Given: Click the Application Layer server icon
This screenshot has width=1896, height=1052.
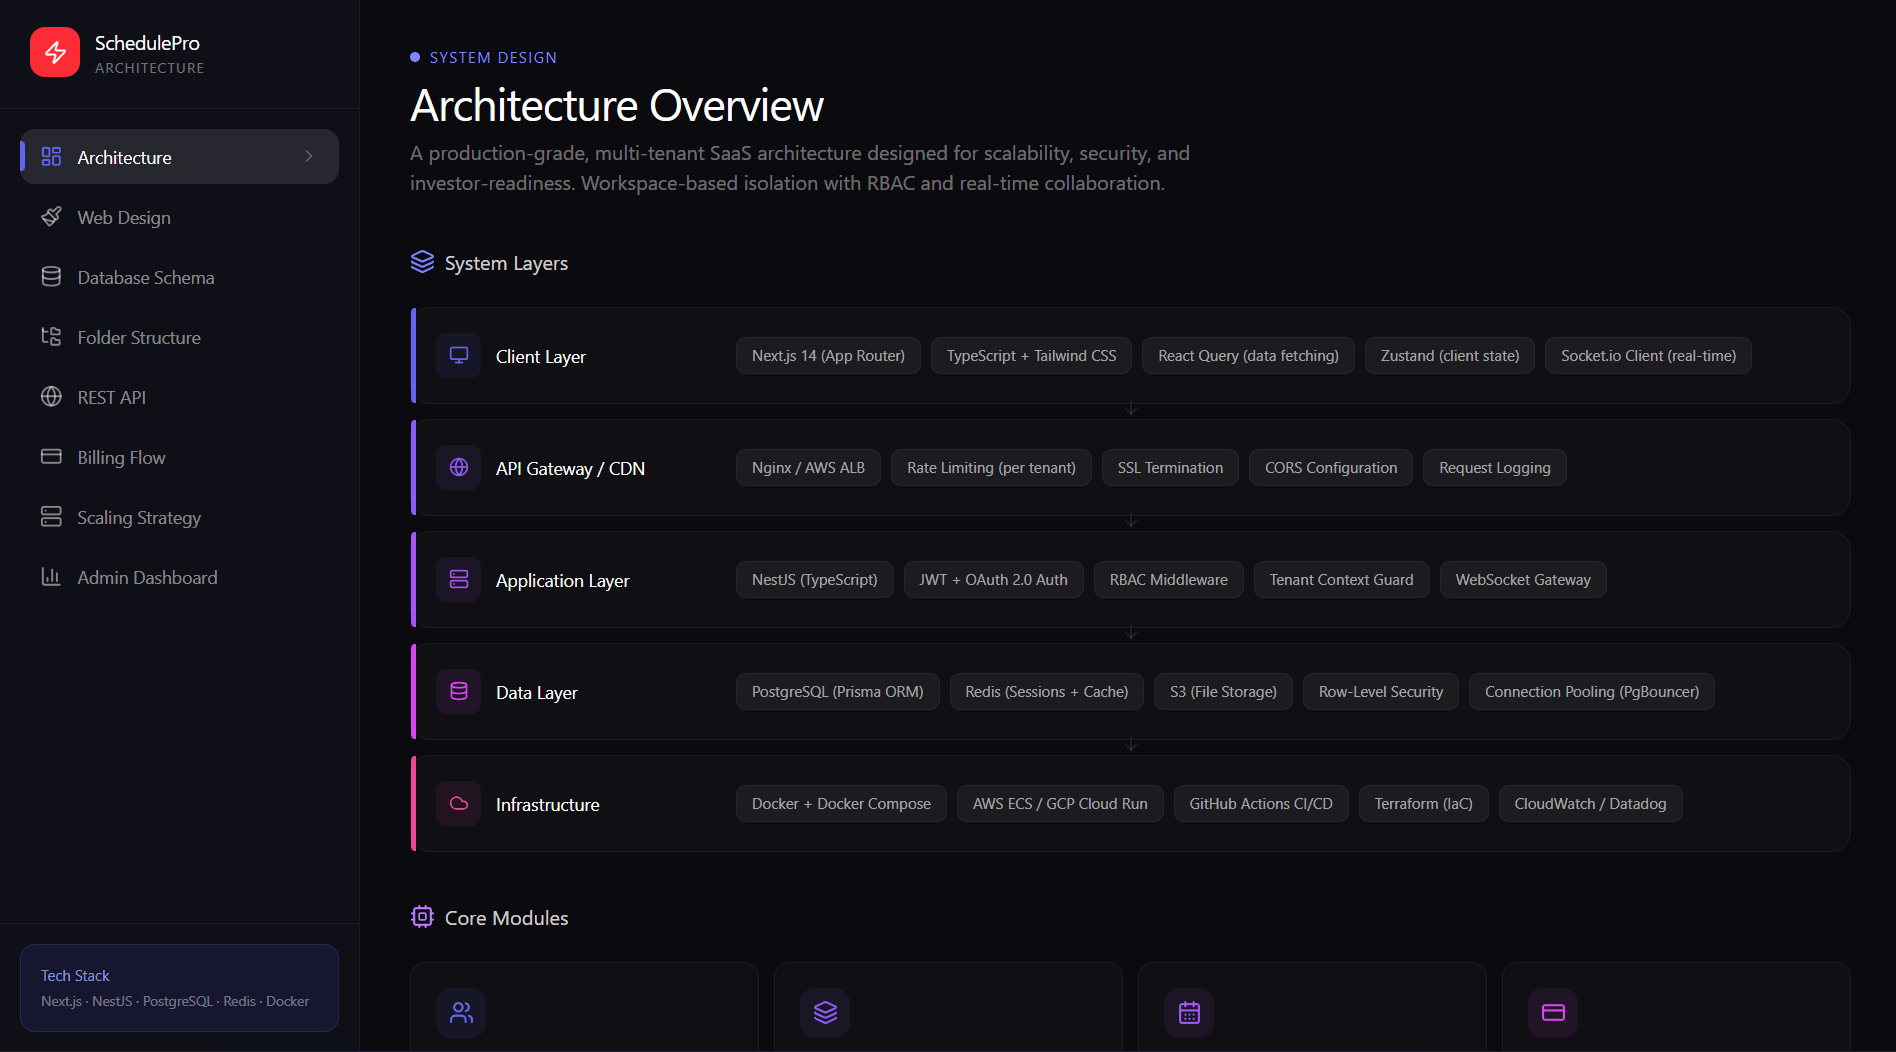Looking at the screenshot, I should pos(459,579).
